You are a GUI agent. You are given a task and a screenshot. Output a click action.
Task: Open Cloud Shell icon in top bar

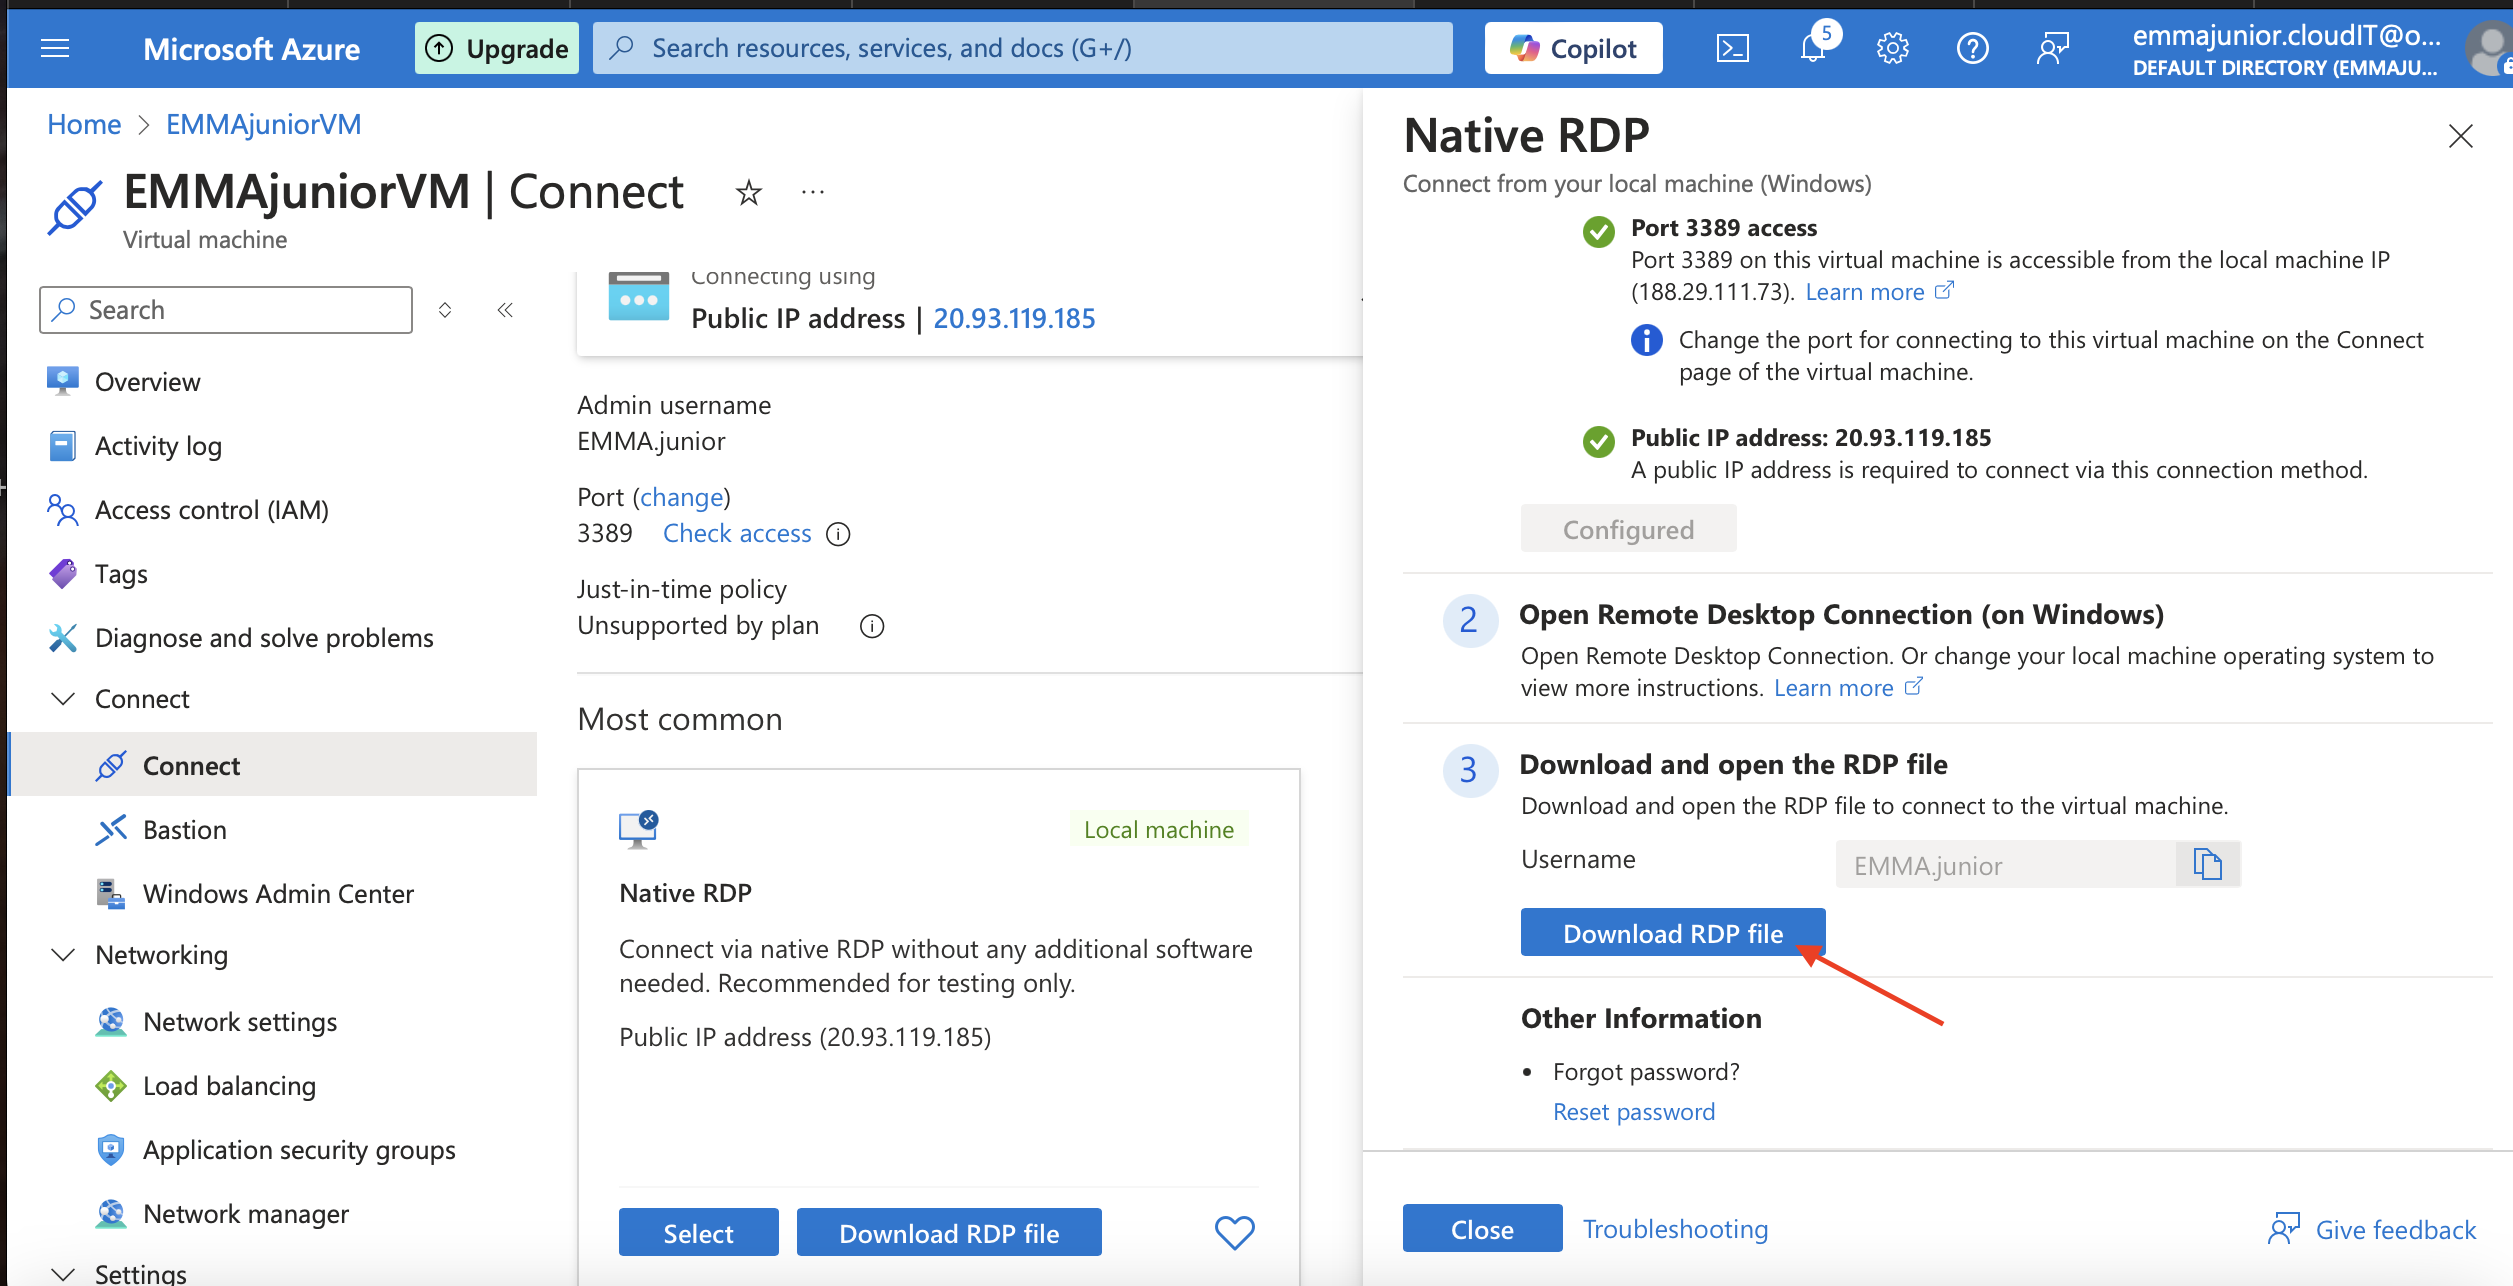coord(1732,48)
